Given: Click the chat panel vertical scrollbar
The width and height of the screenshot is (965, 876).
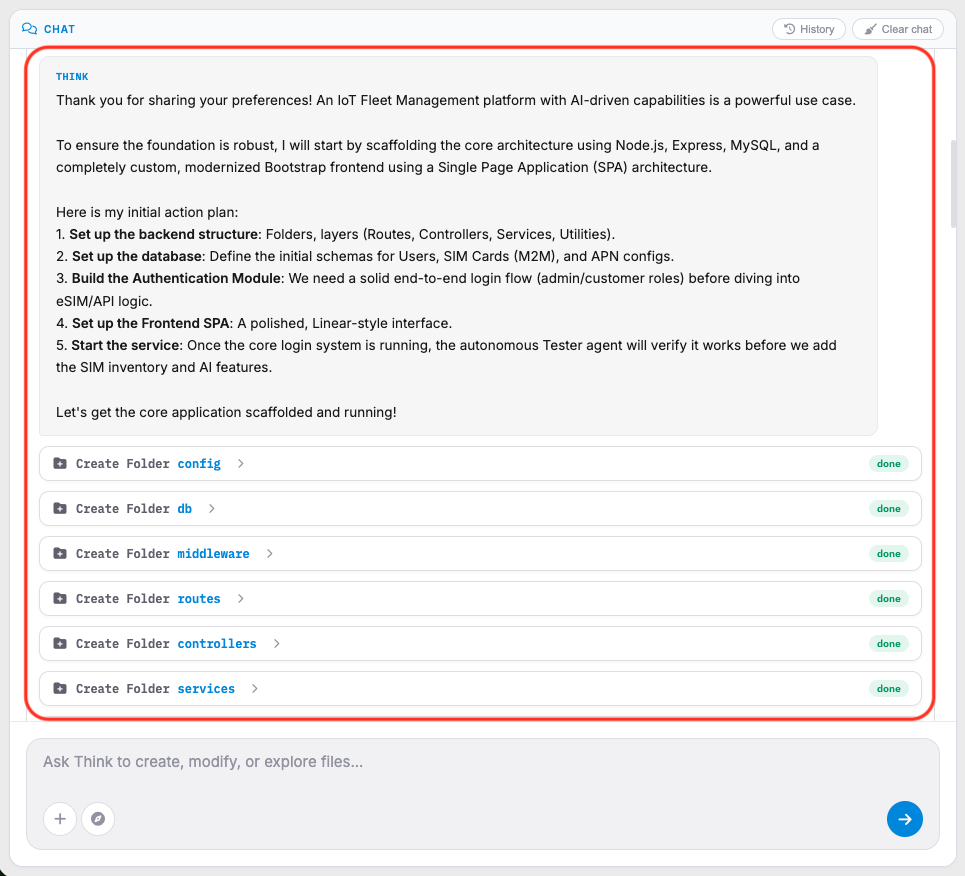Looking at the screenshot, I should coord(954,184).
